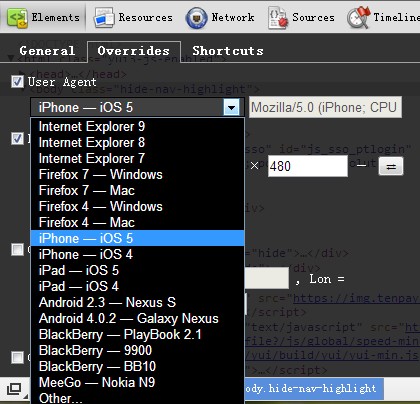This screenshot has width=420, height=404.
Task: Toggle the User Agent checkbox
Action: click(17, 82)
